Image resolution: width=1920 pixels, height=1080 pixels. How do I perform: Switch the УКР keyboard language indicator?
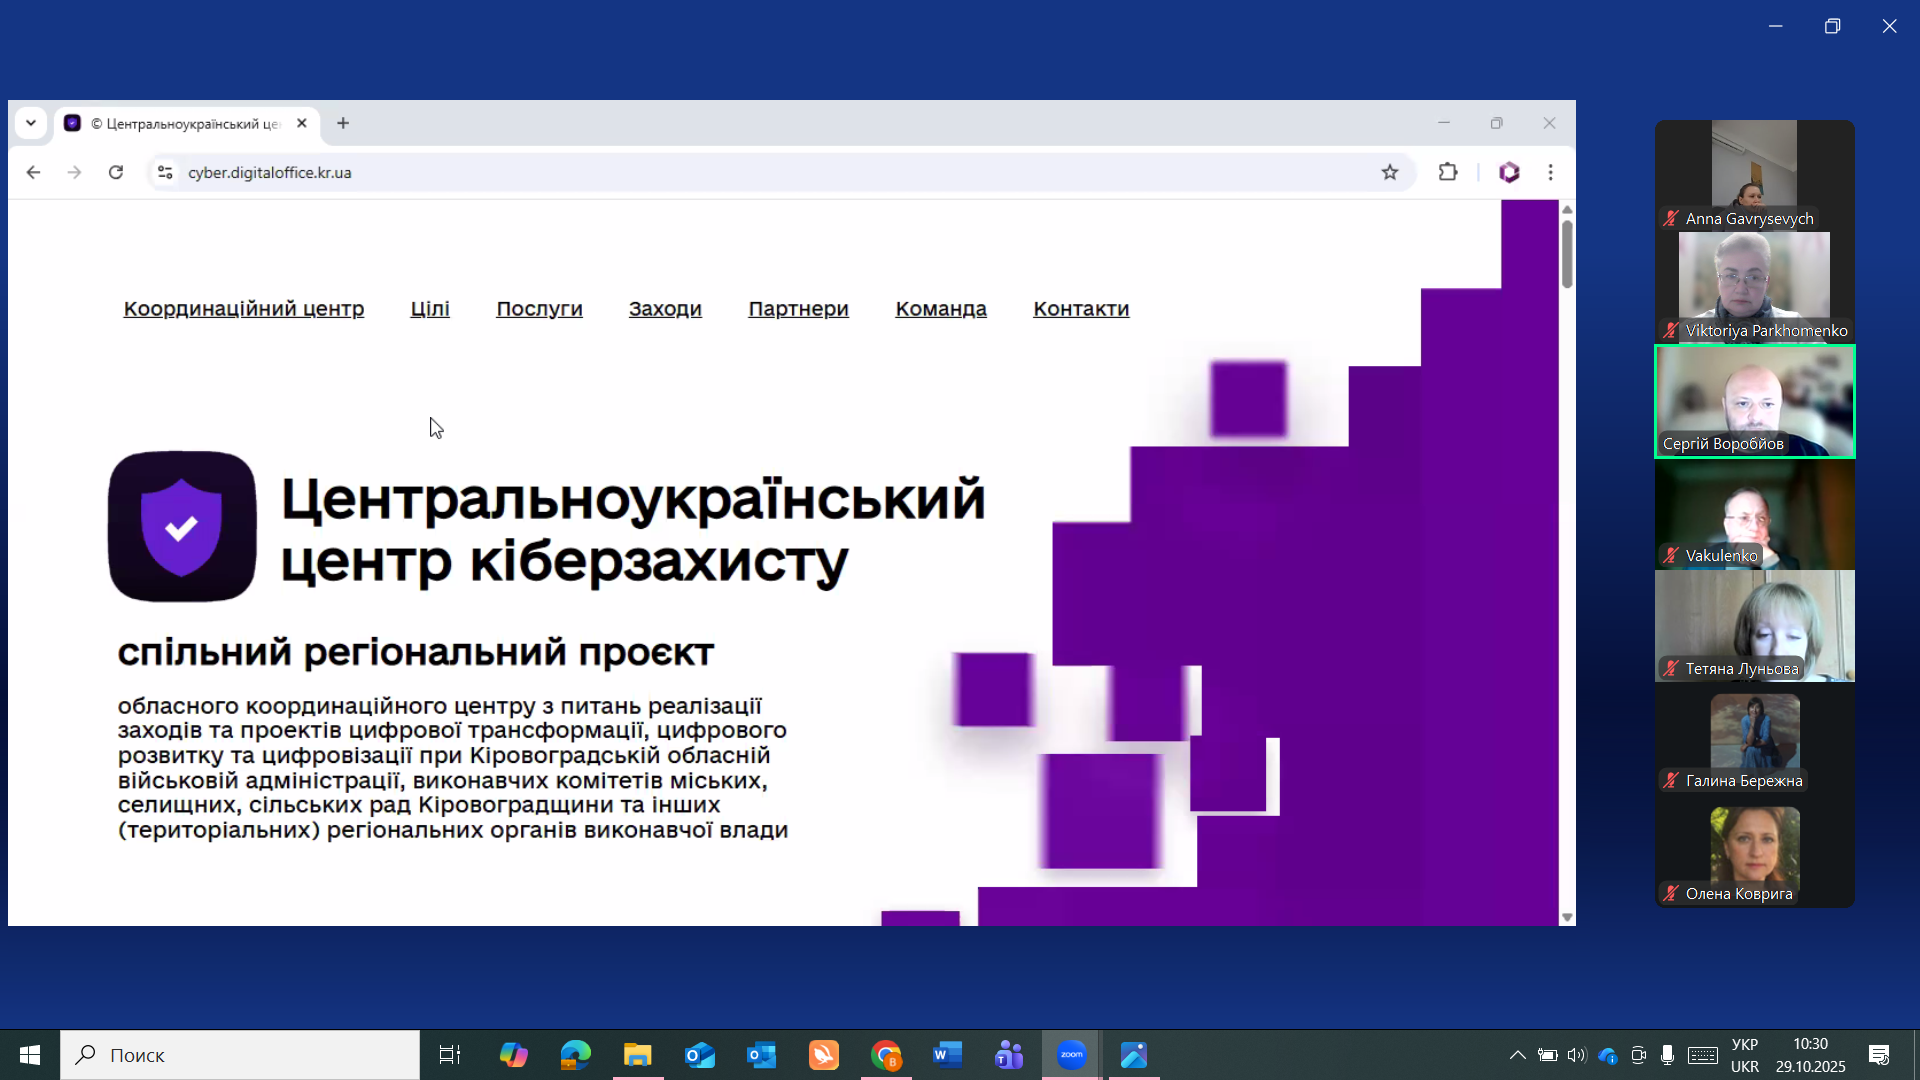1745,1055
